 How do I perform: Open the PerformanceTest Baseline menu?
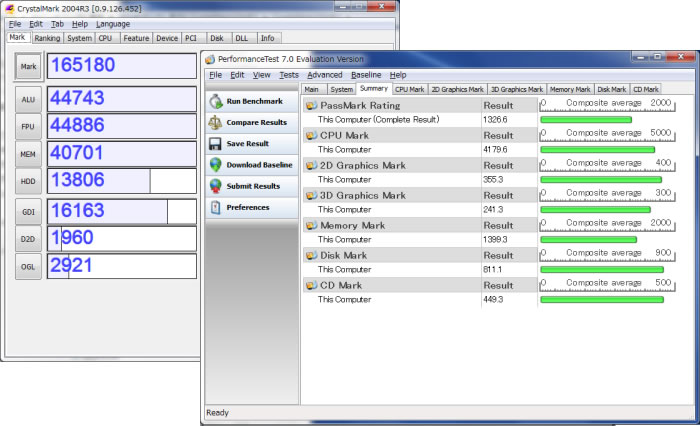[366, 75]
